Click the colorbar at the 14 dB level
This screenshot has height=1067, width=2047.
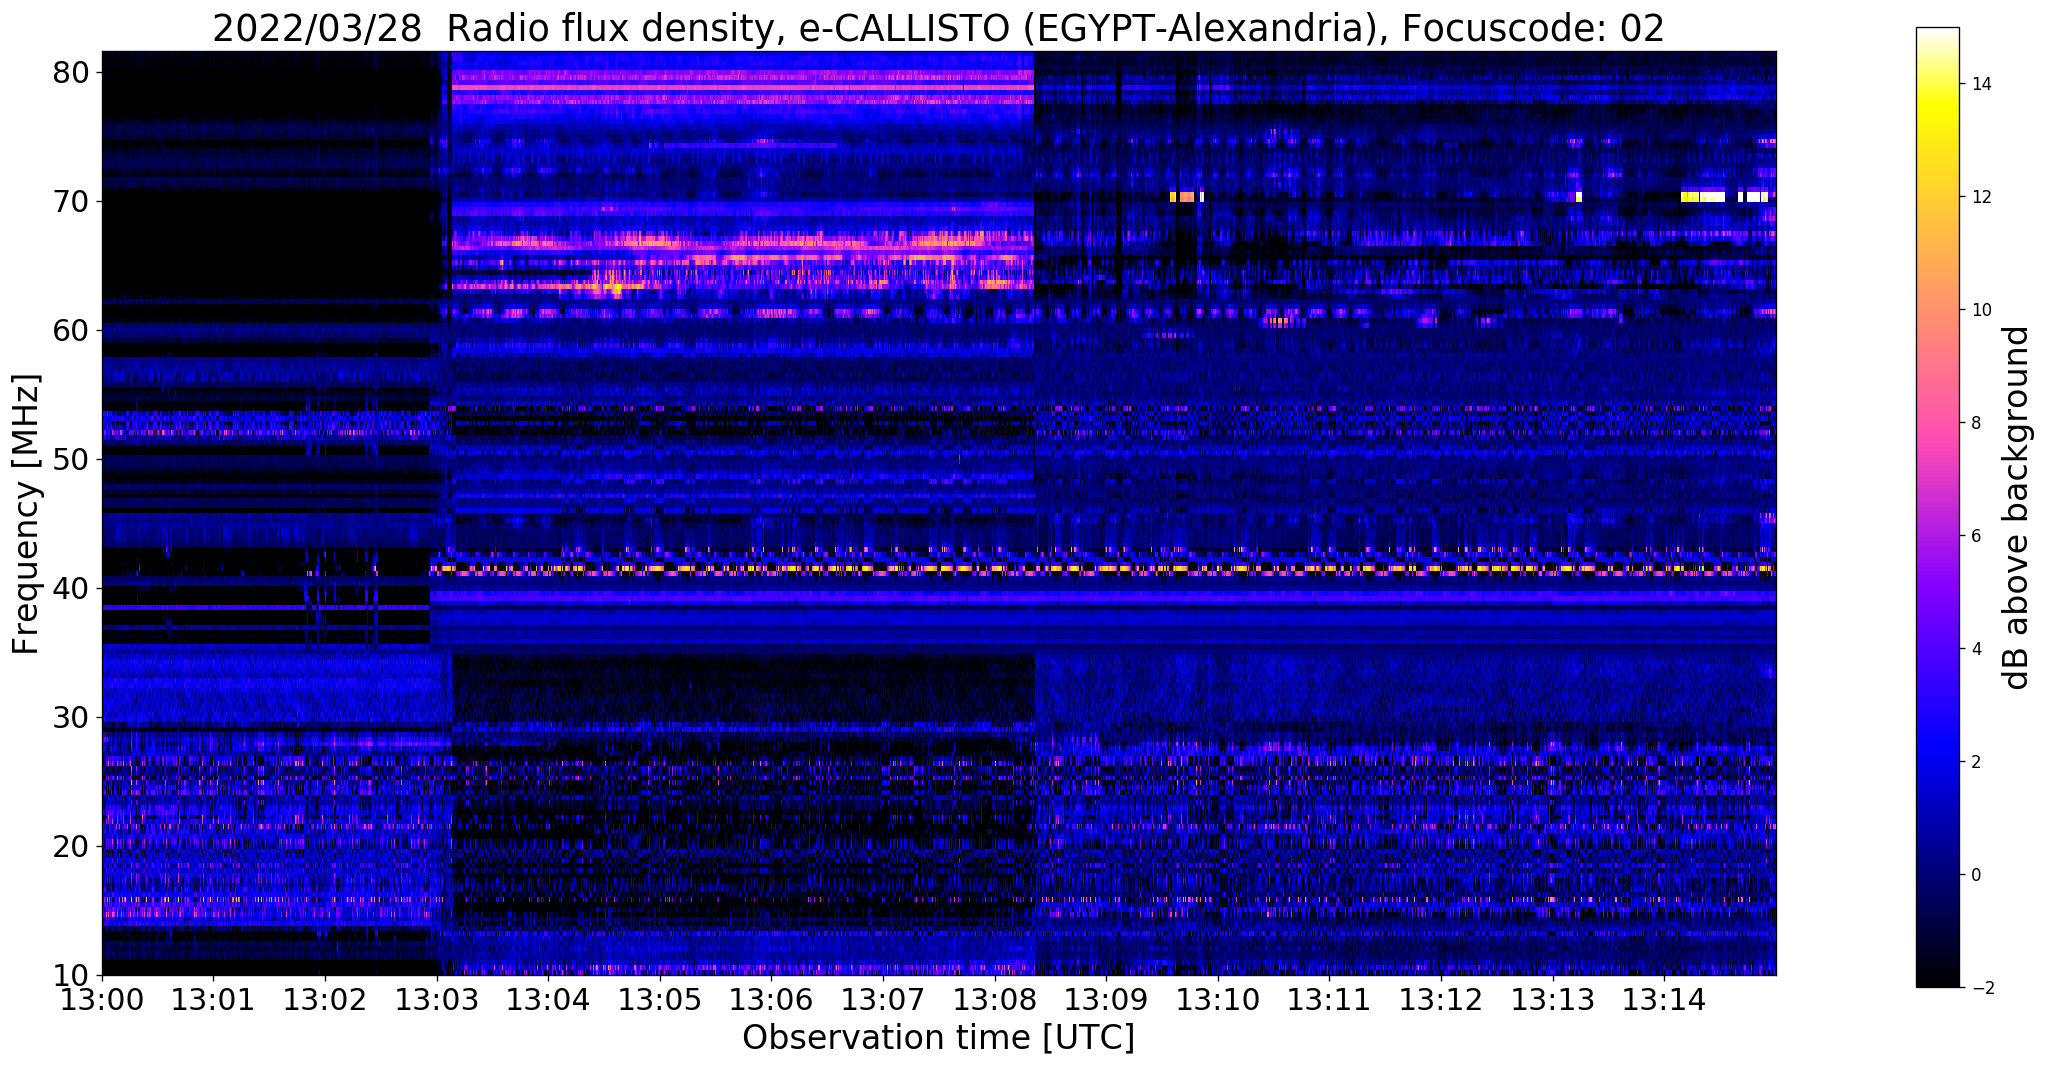click(1937, 84)
